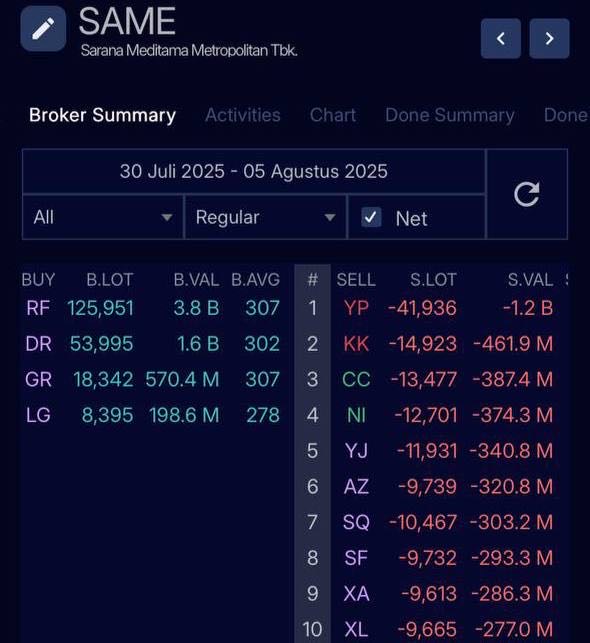Sort by the B.LOT column header
The width and height of the screenshot is (590, 643).
(x=109, y=280)
